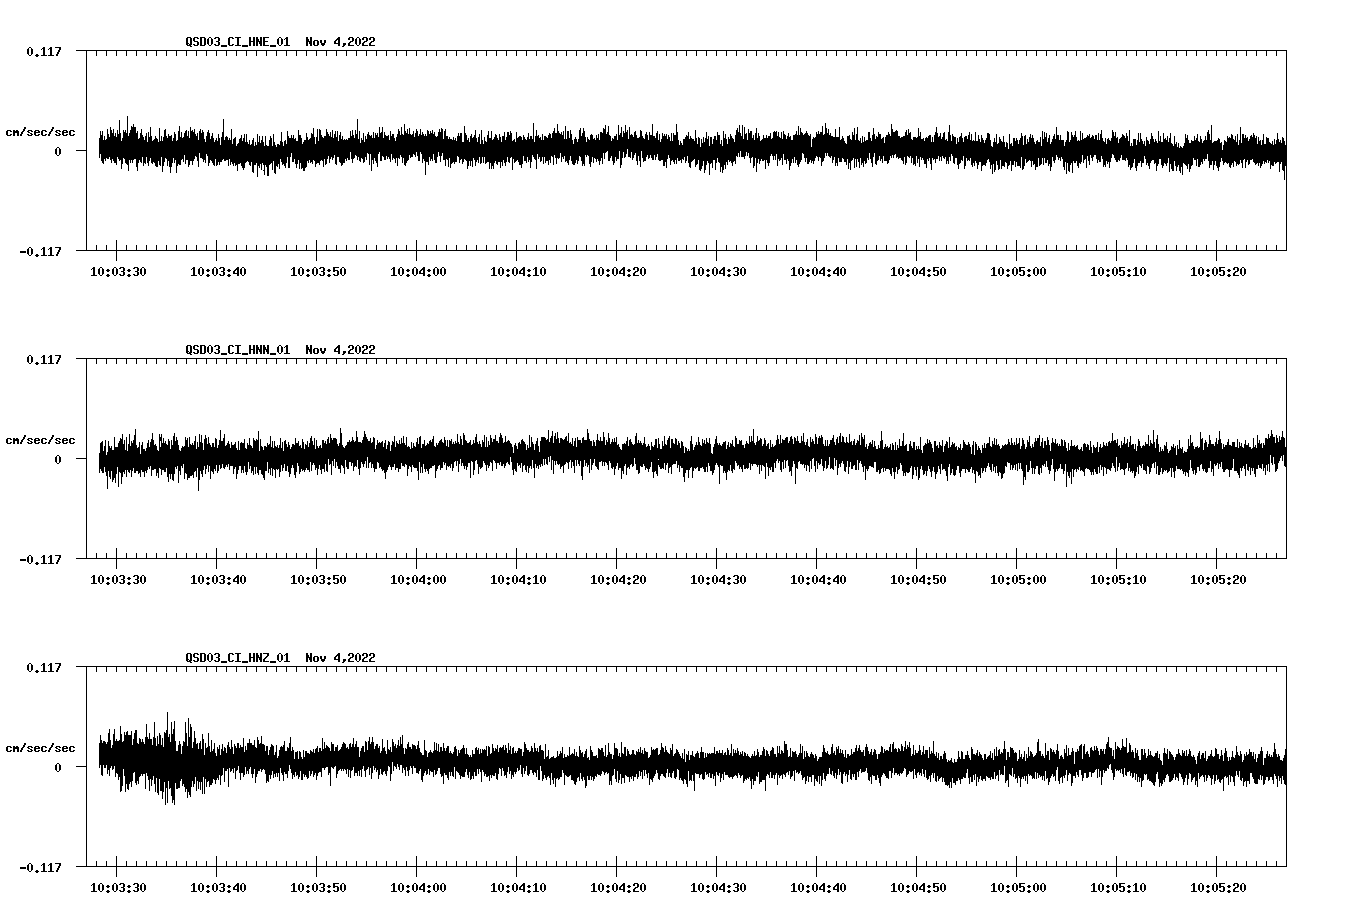Click the 10:03:50 time label under HNZ plot
1358x924 pixels.
(x=318, y=888)
